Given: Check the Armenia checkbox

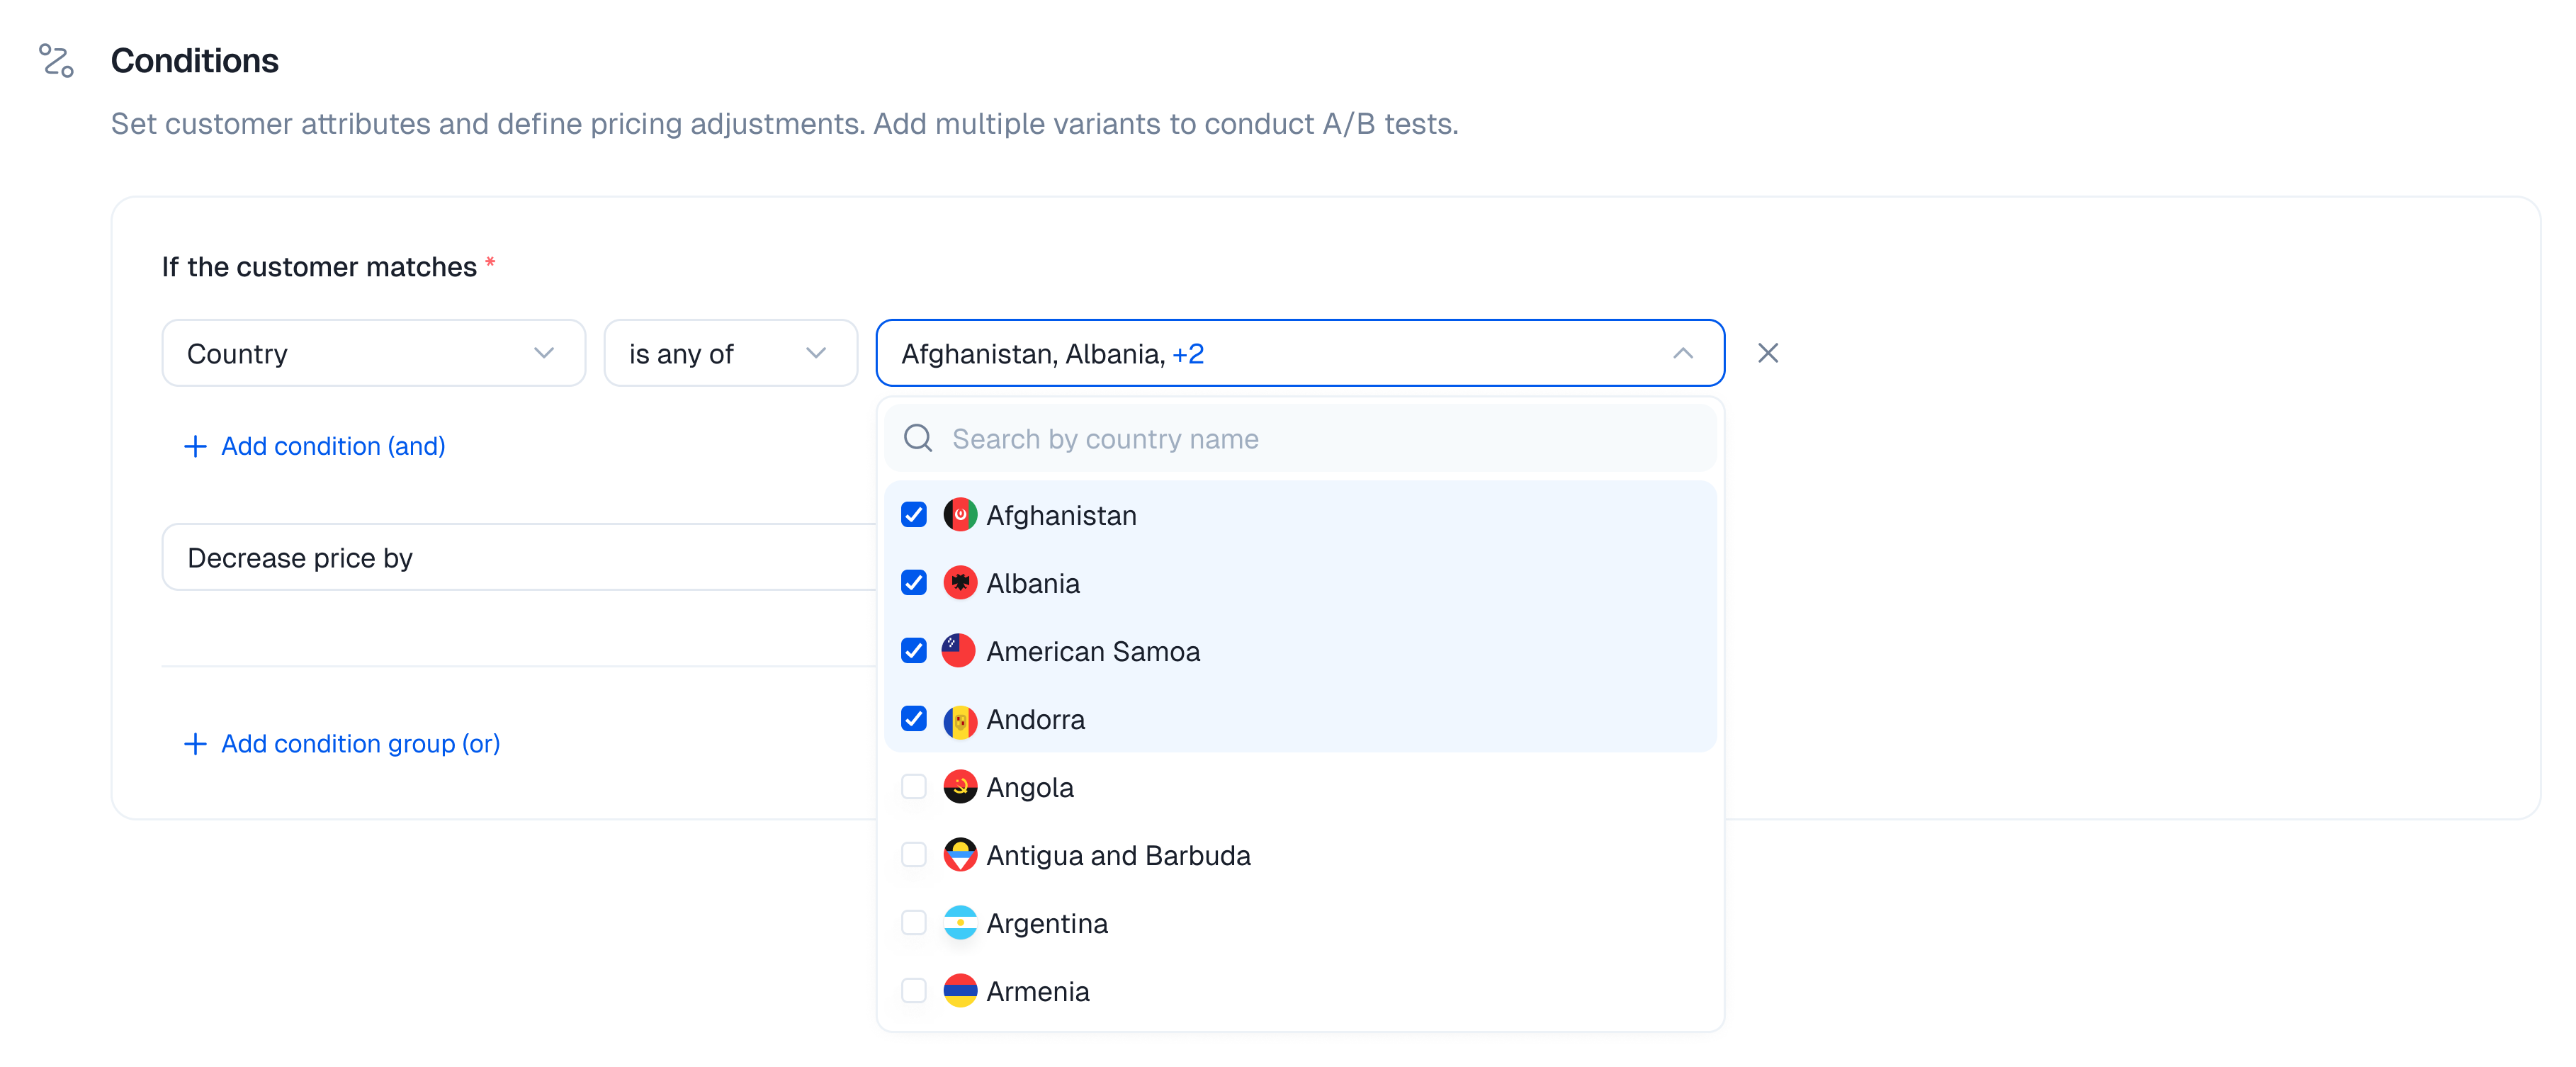Looking at the screenshot, I should [913, 991].
